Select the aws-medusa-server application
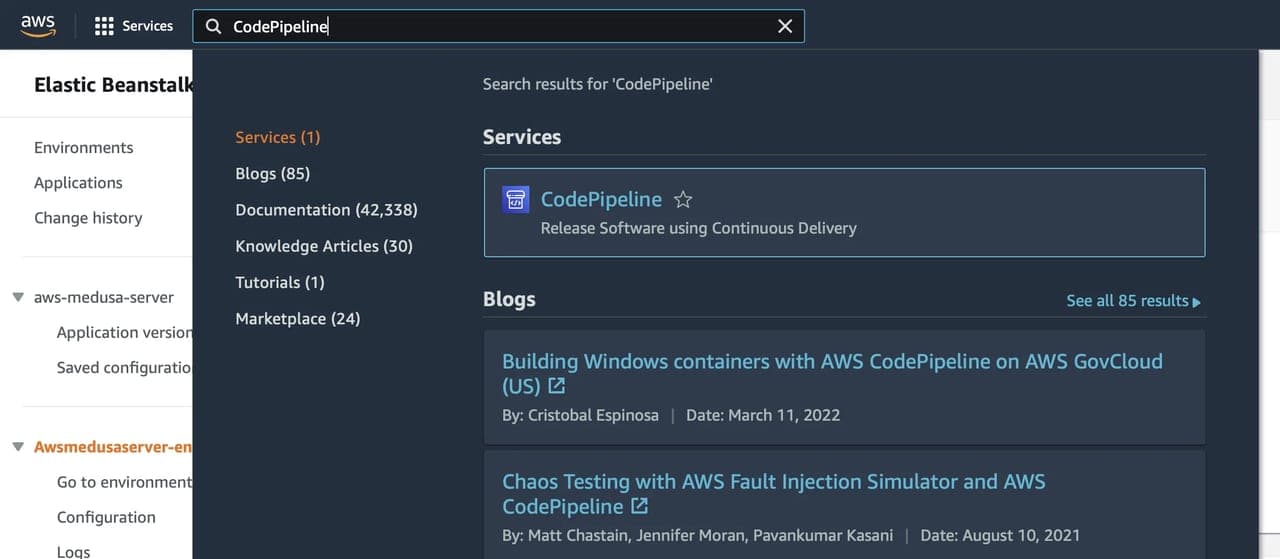1280x559 pixels. click(x=104, y=297)
